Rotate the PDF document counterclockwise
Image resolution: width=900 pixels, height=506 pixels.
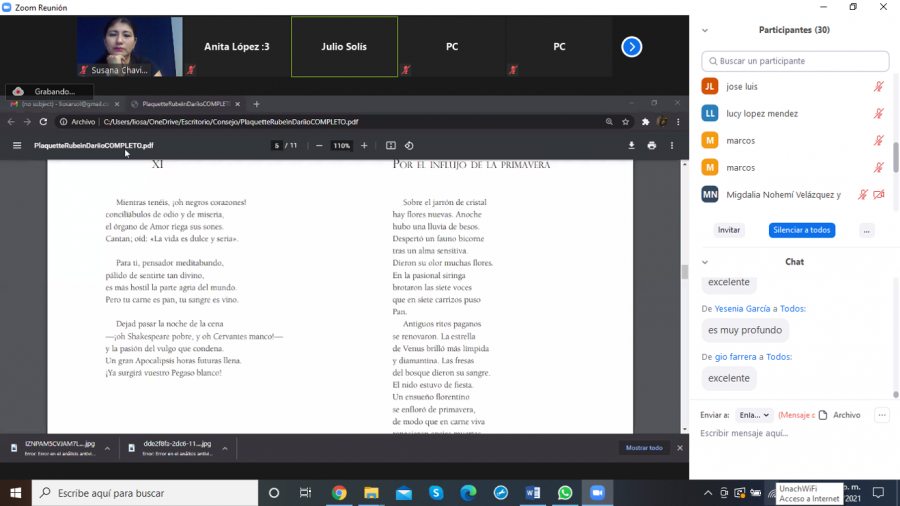(409, 146)
